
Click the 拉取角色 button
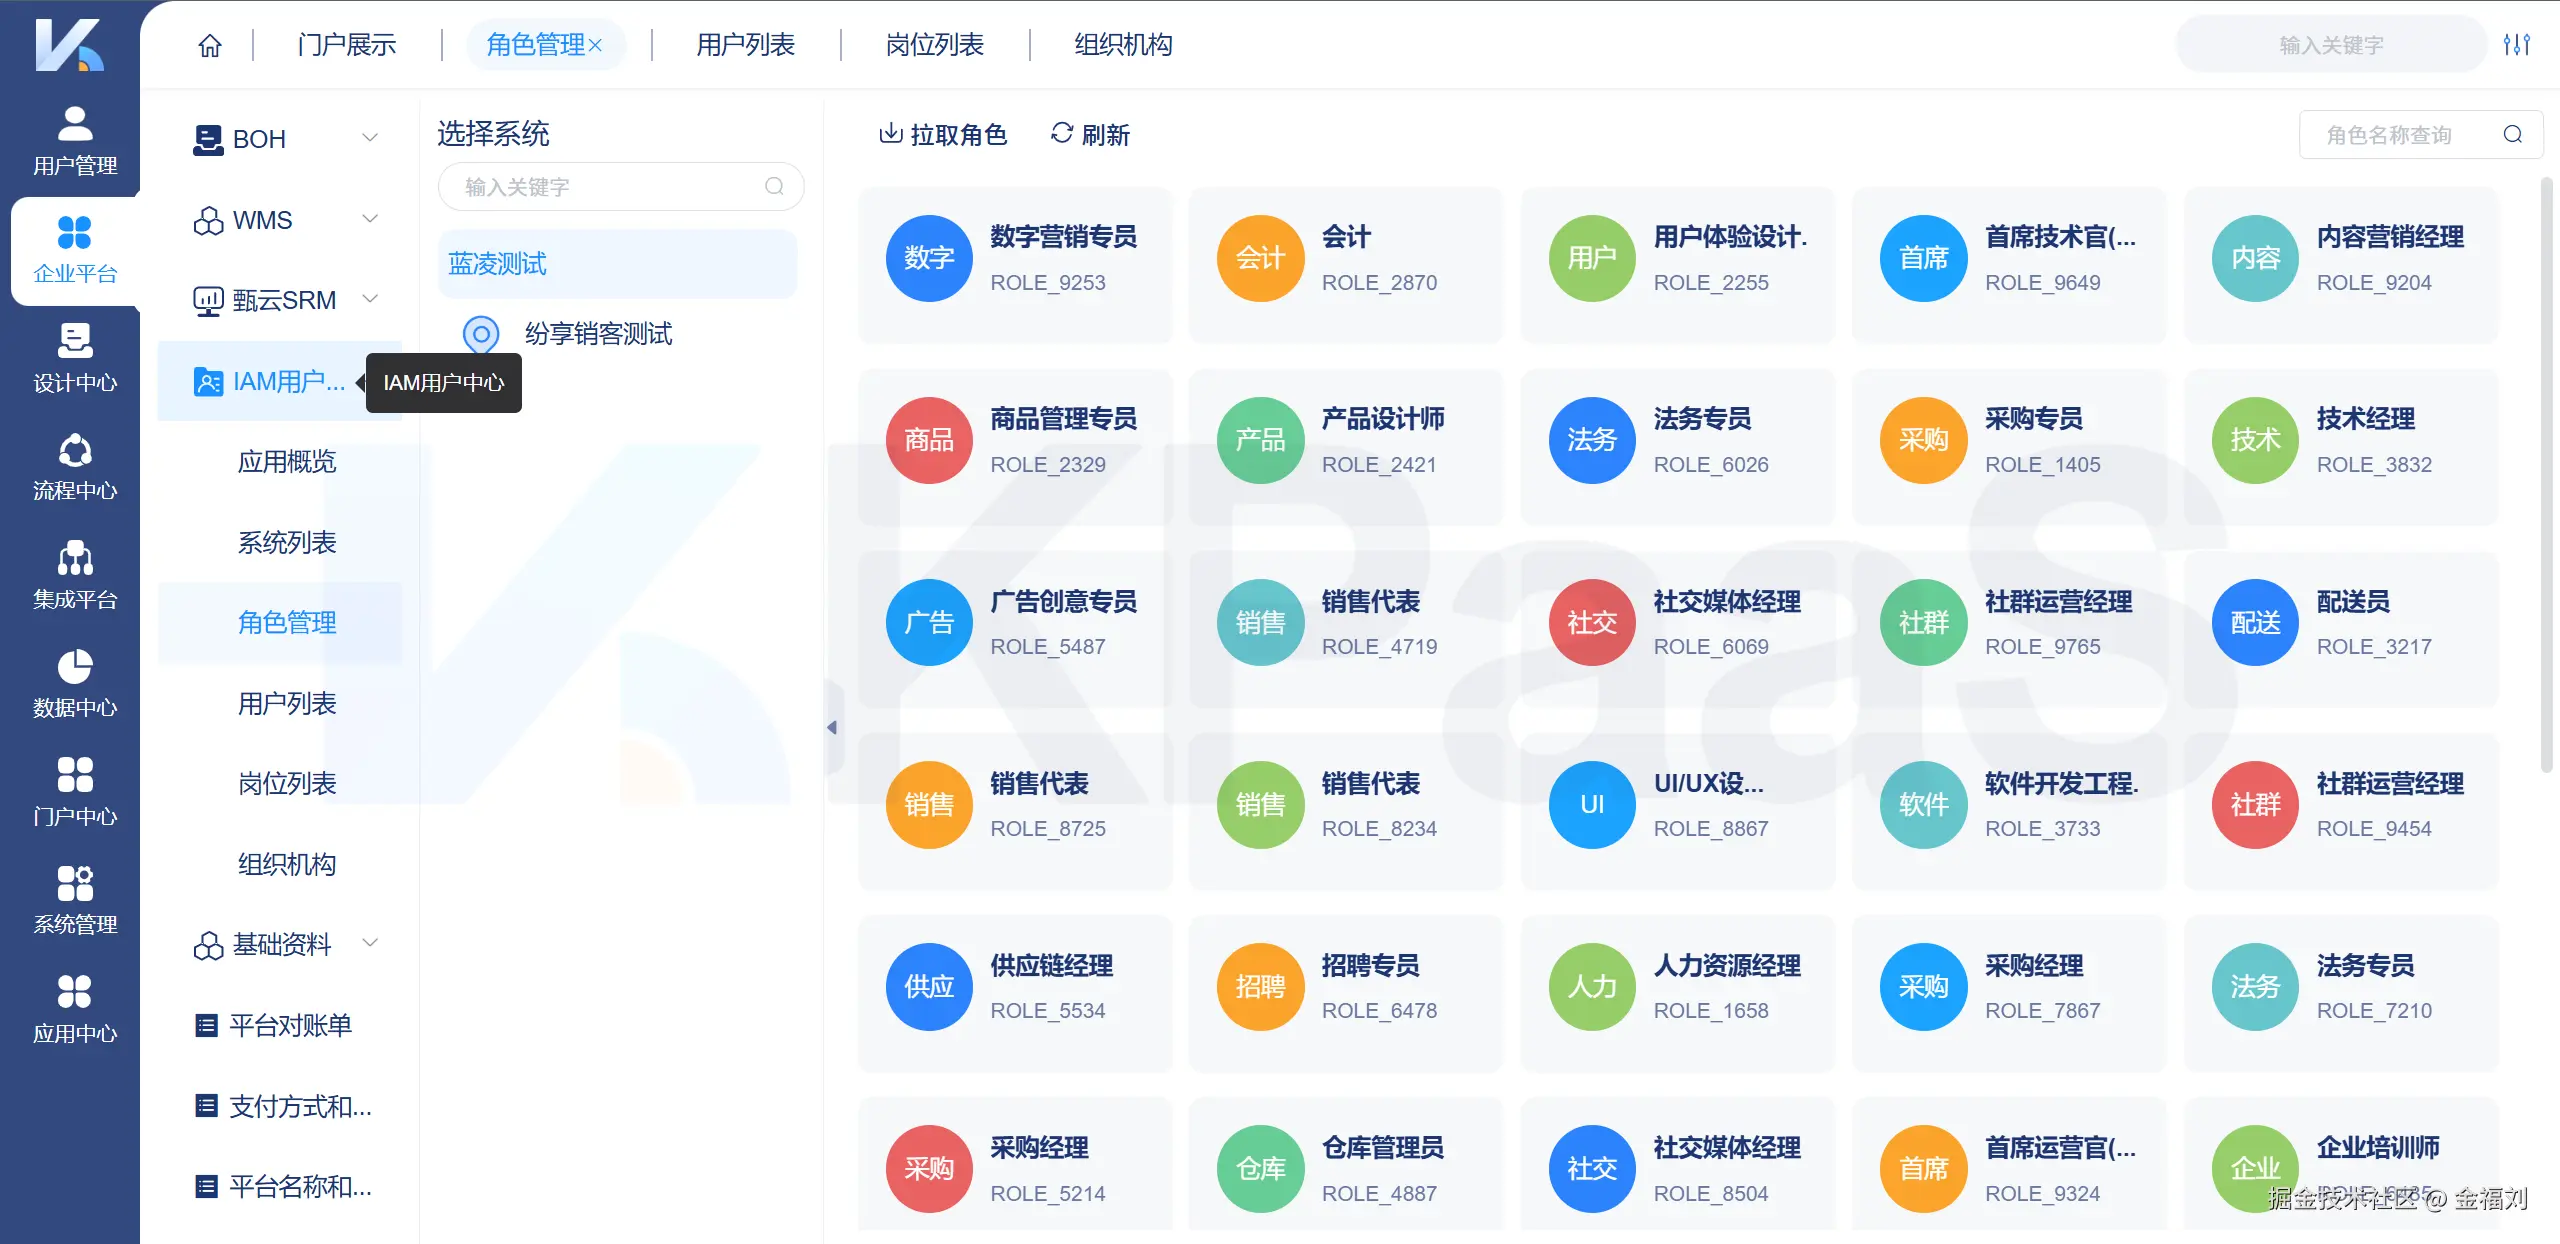click(x=942, y=135)
